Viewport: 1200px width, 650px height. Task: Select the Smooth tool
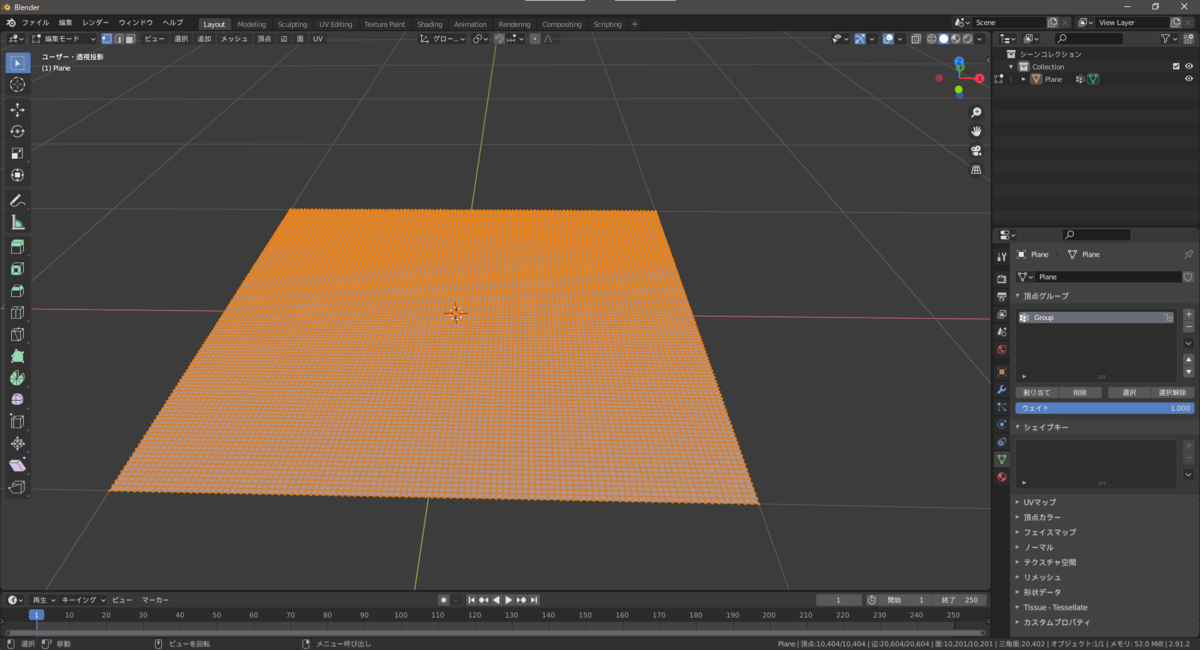click(x=18, y=400)
